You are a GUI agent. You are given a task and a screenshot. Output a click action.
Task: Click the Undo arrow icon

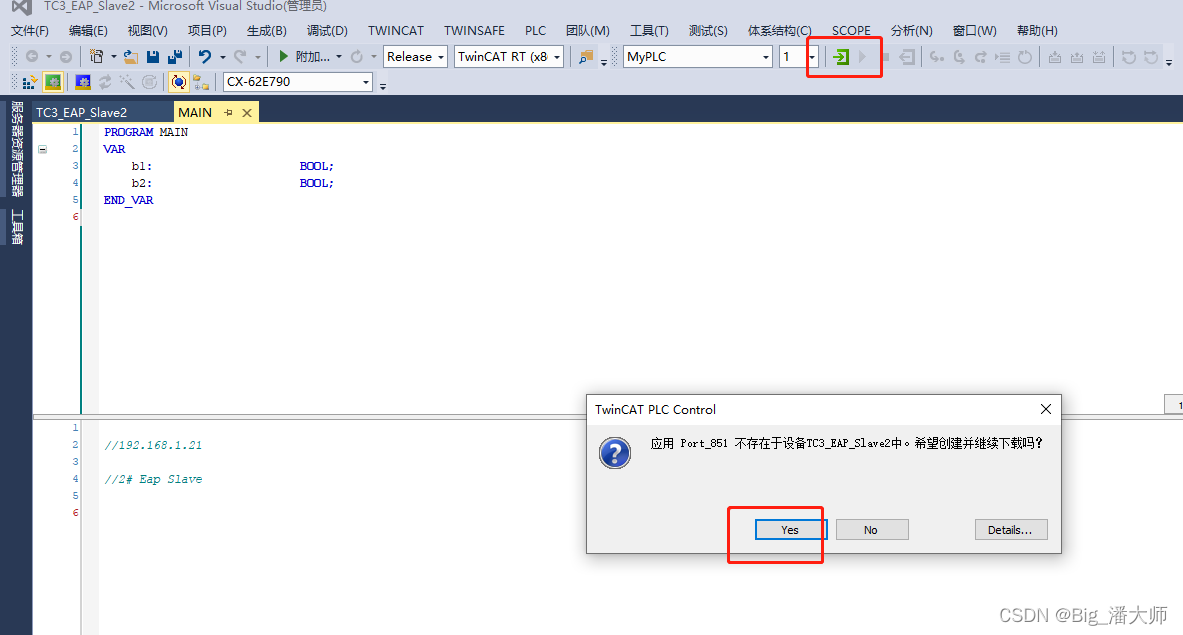coord(204,57)
